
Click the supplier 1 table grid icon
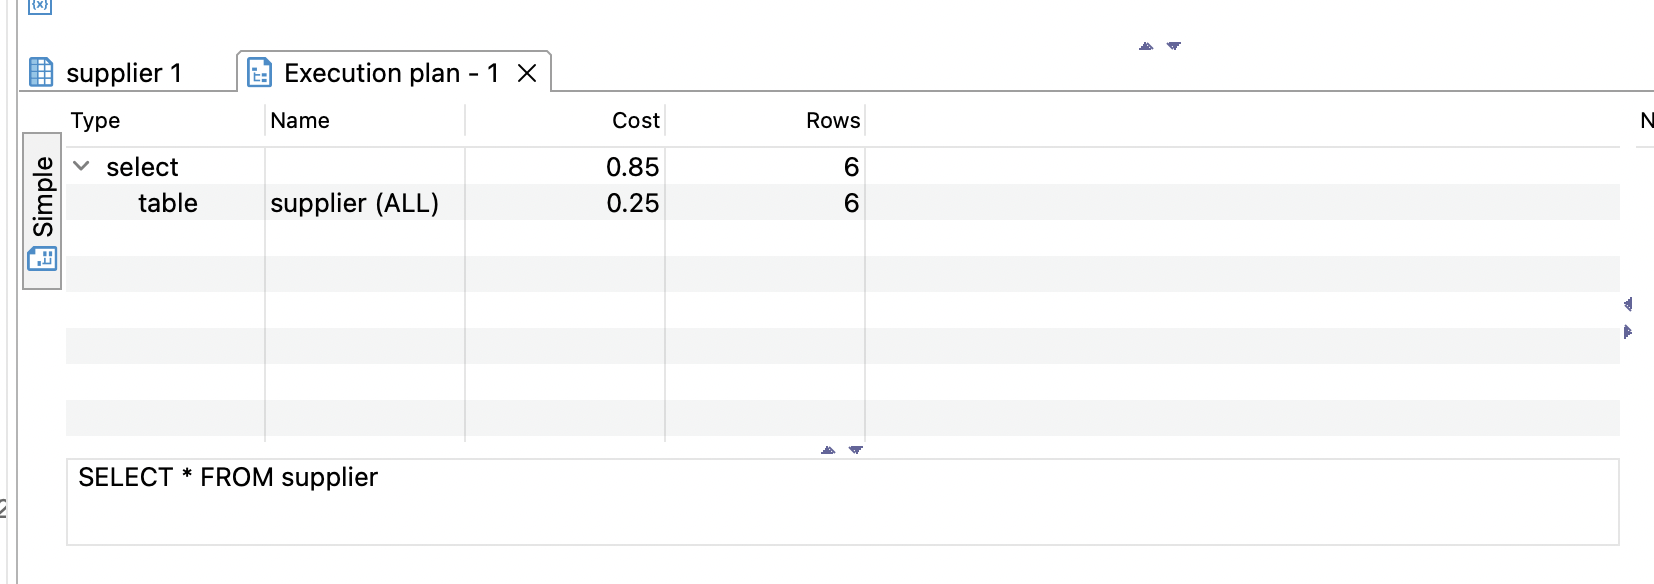(x=41, y=73)
